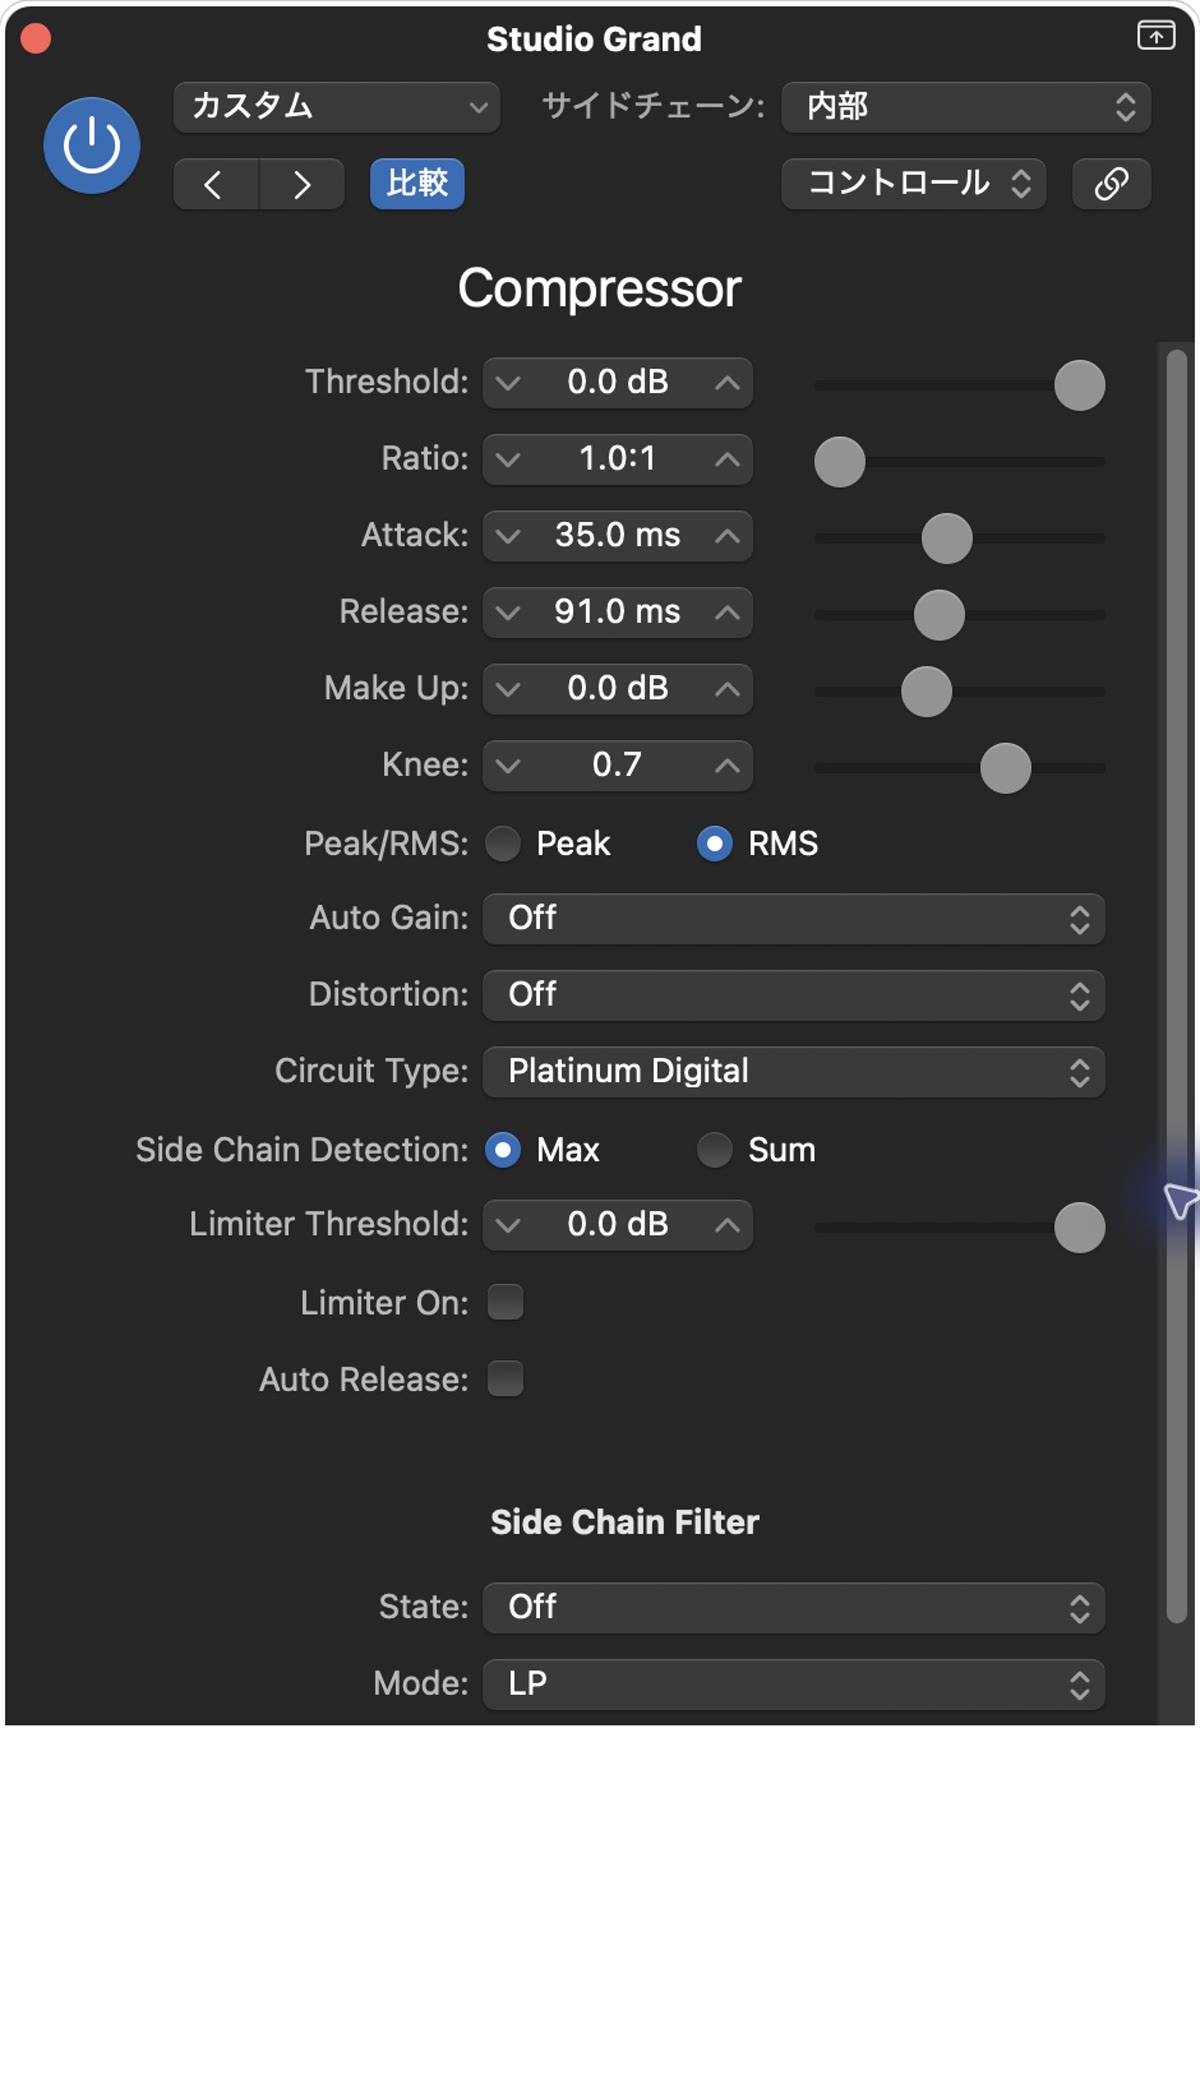Open the Auto Gain dropdown

(x=794, y=919)
